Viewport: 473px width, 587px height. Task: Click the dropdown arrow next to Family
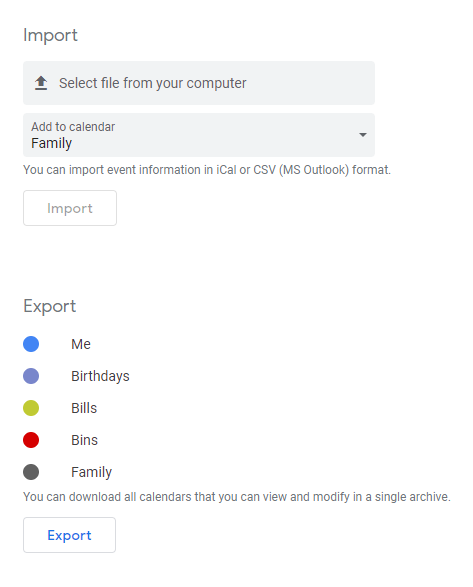(363, 135)
